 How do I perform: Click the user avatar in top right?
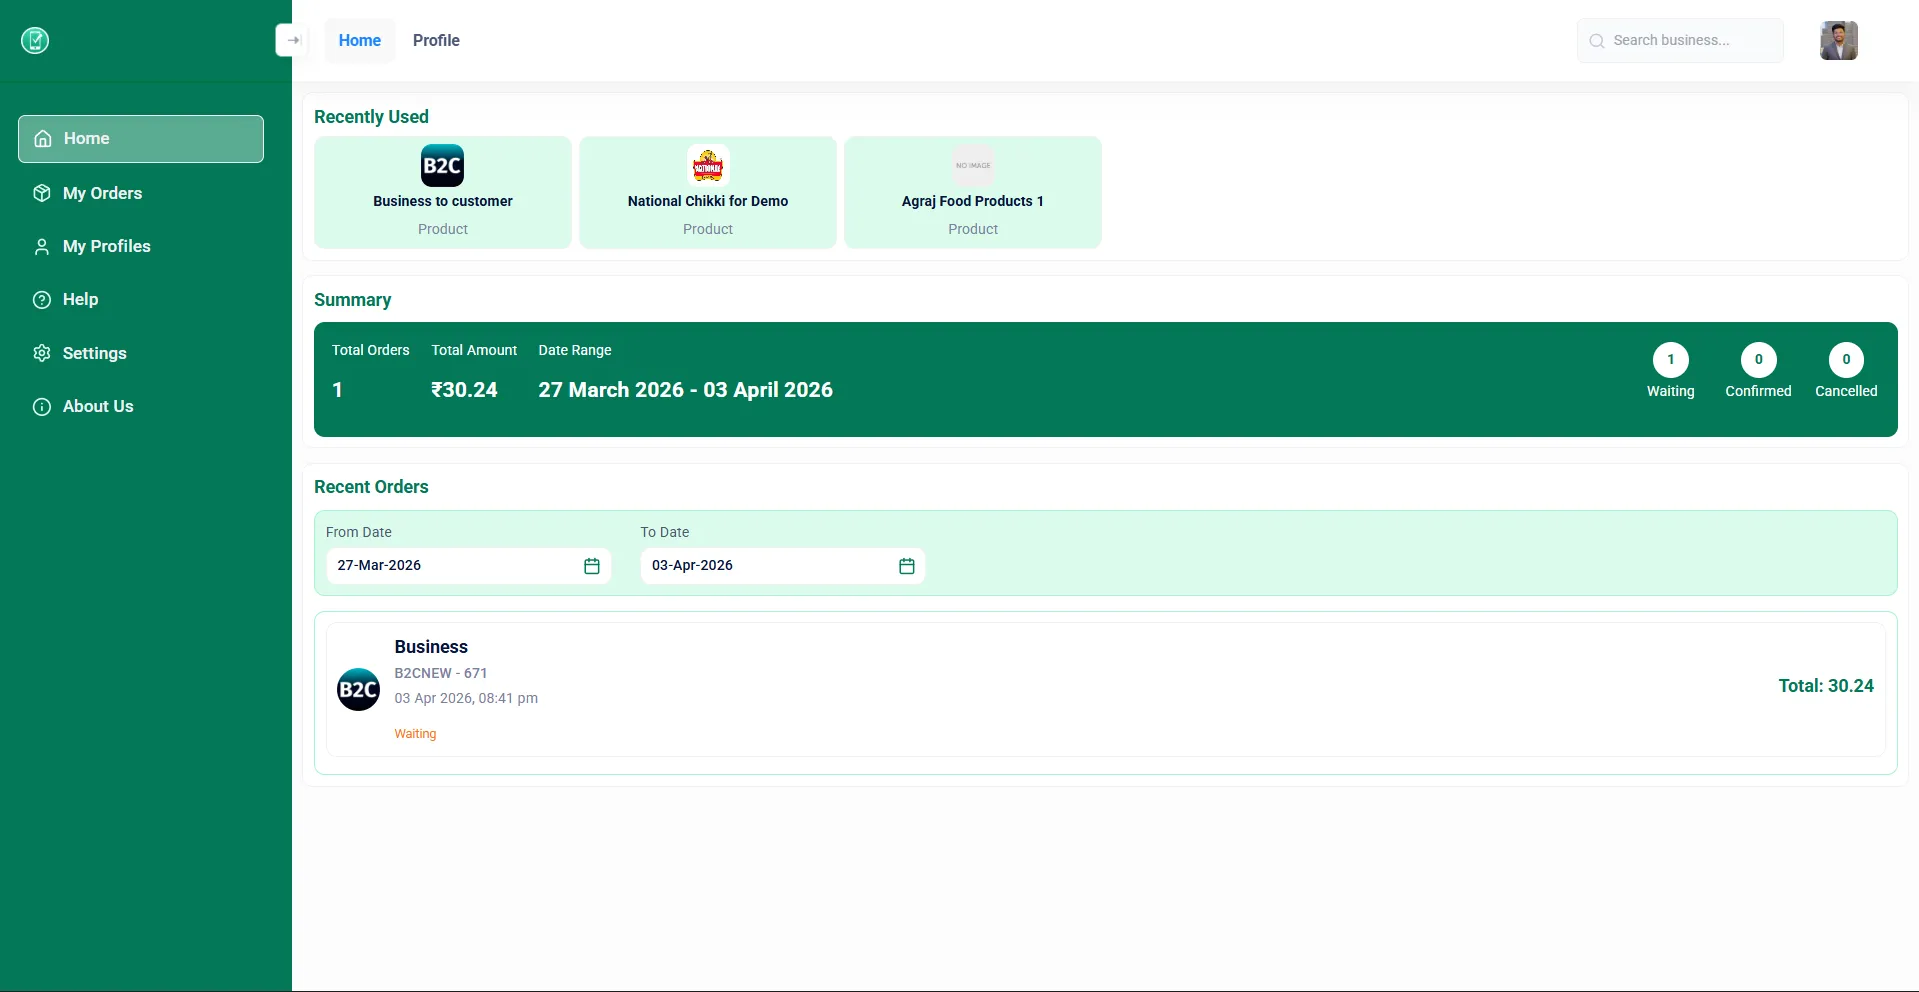[x=1838, y=41]
